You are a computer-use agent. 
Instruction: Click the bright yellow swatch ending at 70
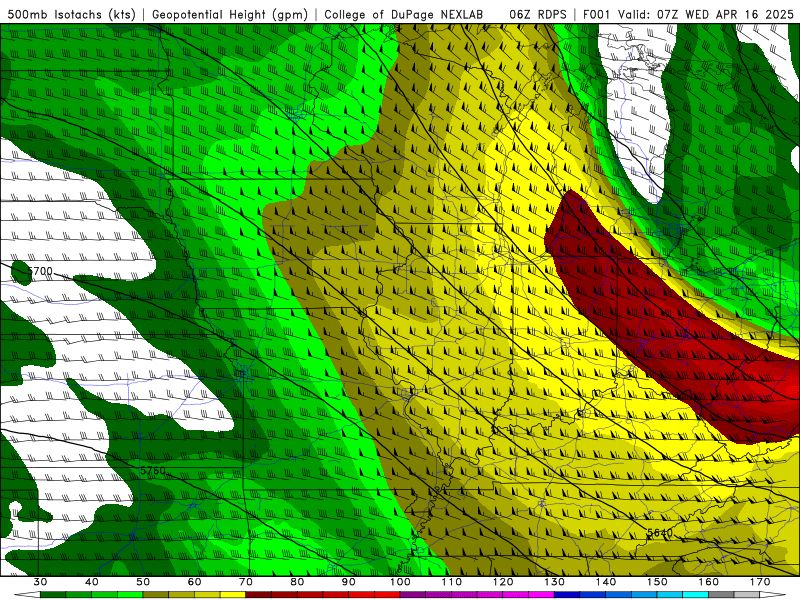tap(233, 595)
